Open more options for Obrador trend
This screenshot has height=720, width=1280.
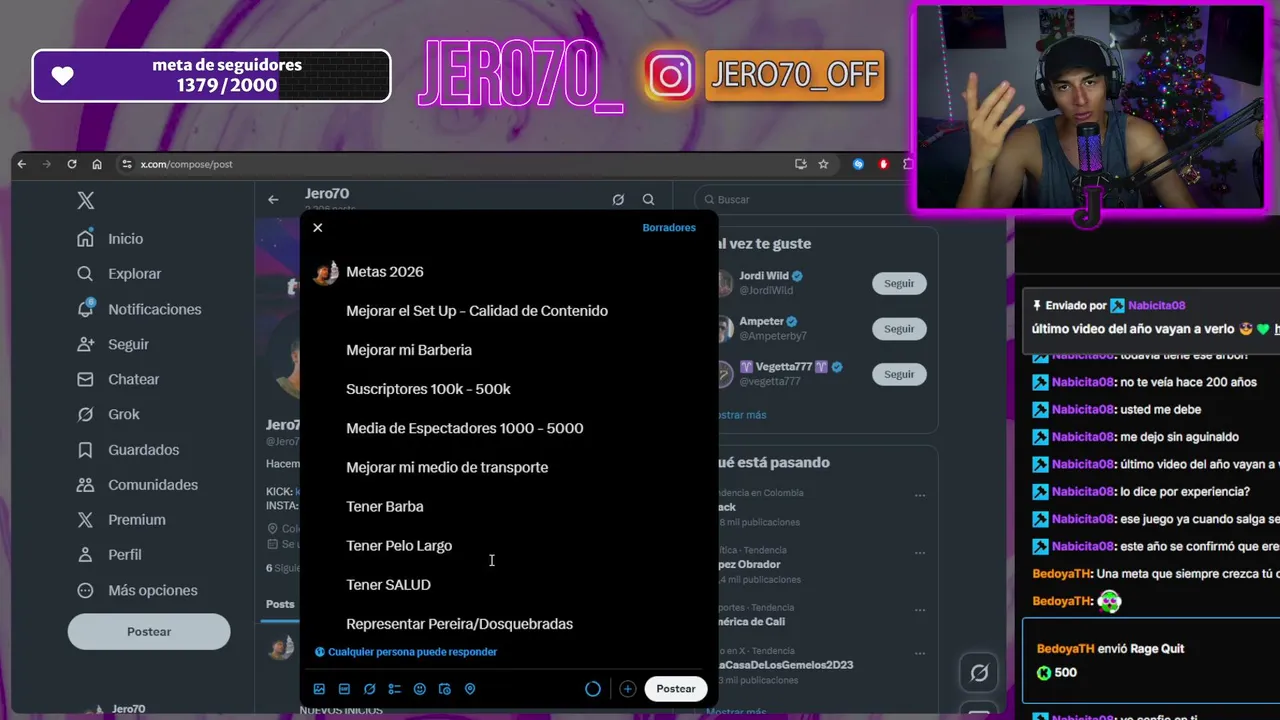pyautogui.click(x=920, y=552)
